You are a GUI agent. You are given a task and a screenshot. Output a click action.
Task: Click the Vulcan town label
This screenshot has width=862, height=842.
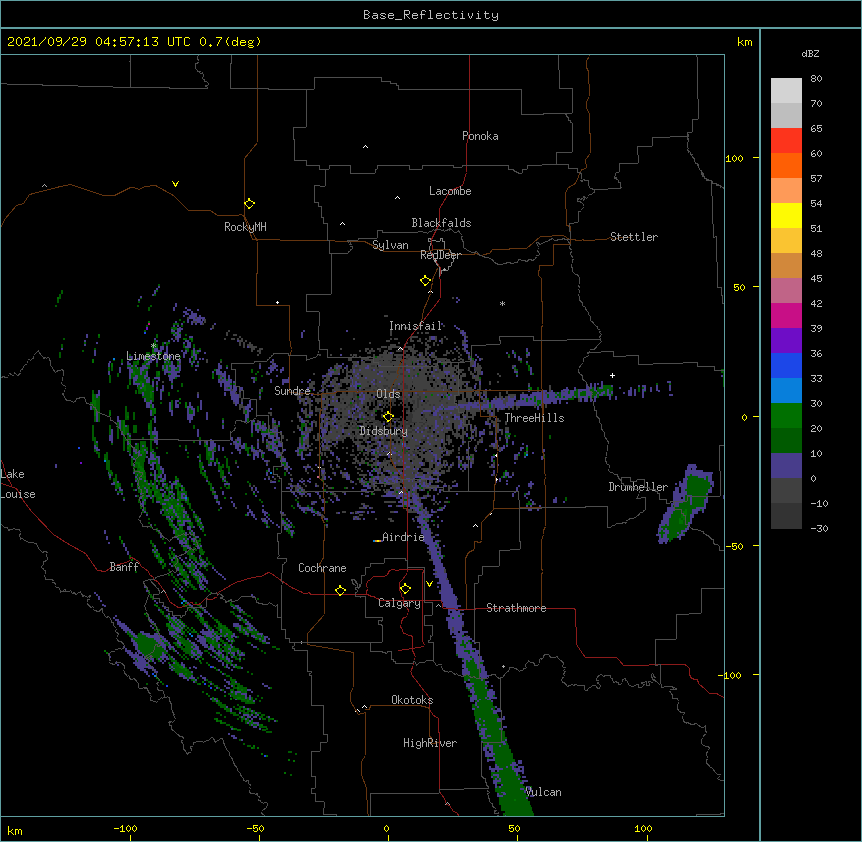pyautogui.click(x=543, y=792)
